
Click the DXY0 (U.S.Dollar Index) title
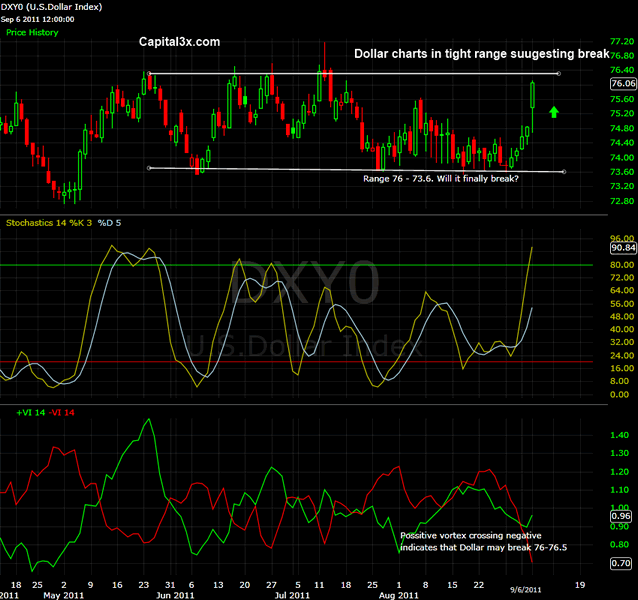tap(51, 7)
